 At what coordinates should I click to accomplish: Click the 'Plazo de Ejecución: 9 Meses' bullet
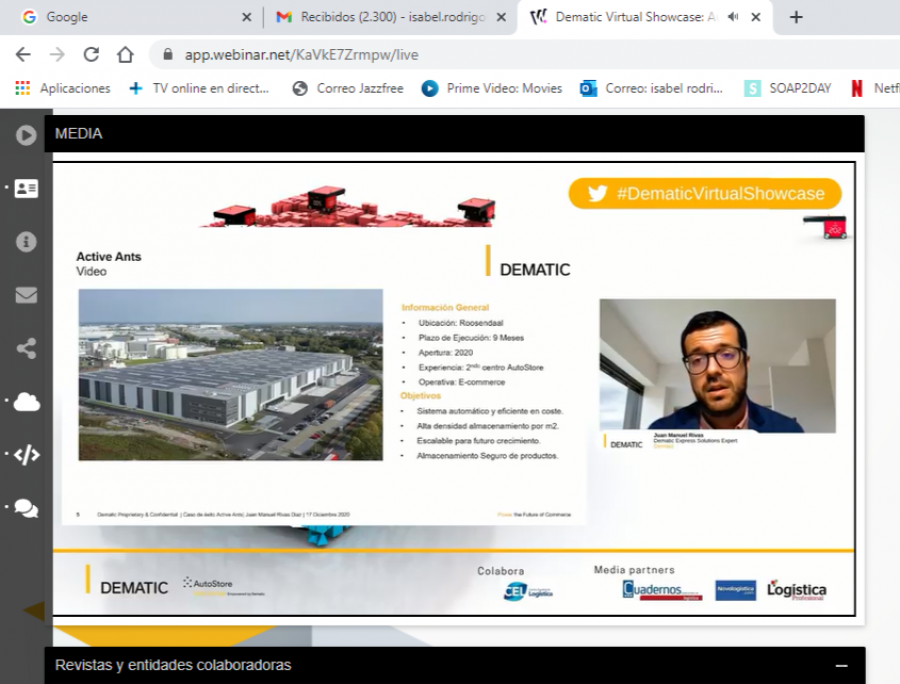tap(471, 338)
